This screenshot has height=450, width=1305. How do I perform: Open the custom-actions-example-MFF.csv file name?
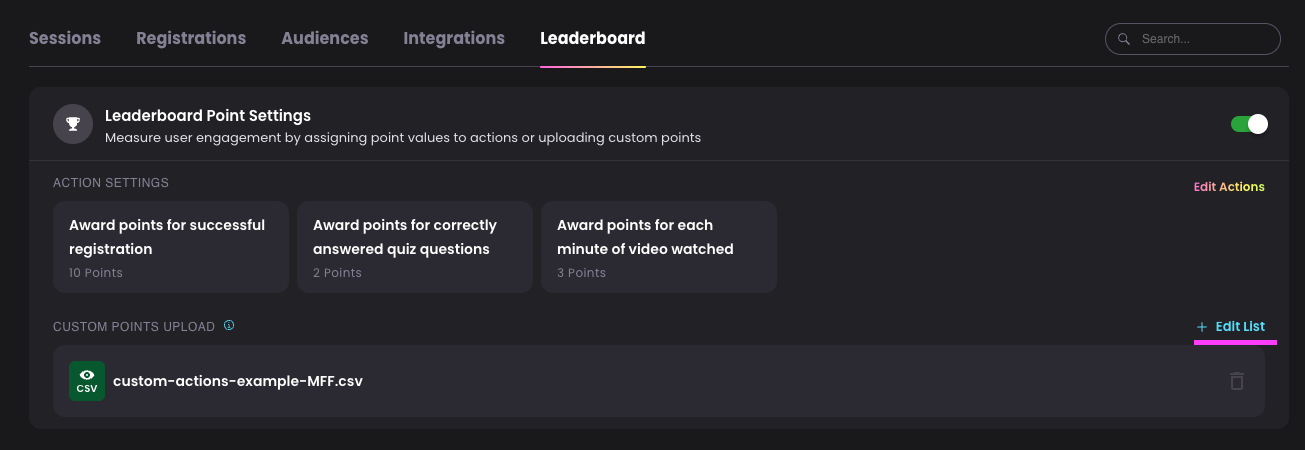pyautogui.click(x=238, y=381)
